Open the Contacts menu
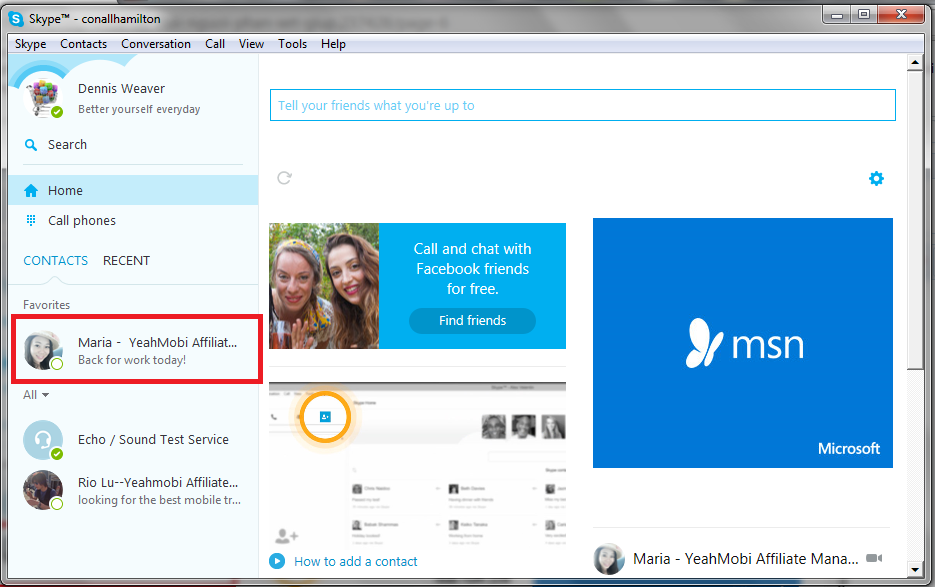The image size is (935, 587). pyautogui.click(x=83, y=44)
